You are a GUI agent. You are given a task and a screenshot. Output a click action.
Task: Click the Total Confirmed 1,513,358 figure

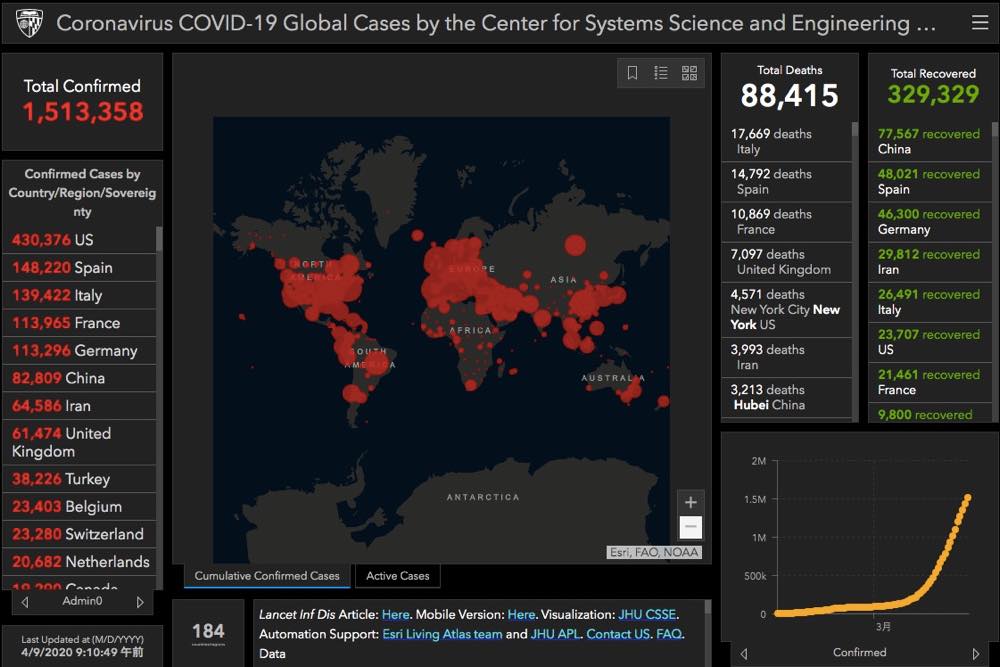(x=83, y=112)
